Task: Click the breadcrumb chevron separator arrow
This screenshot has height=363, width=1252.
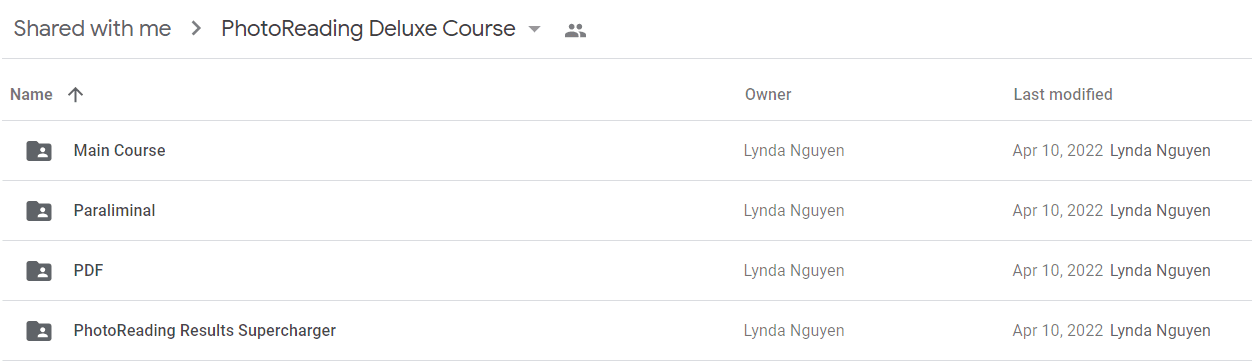Action: [196, 29]
